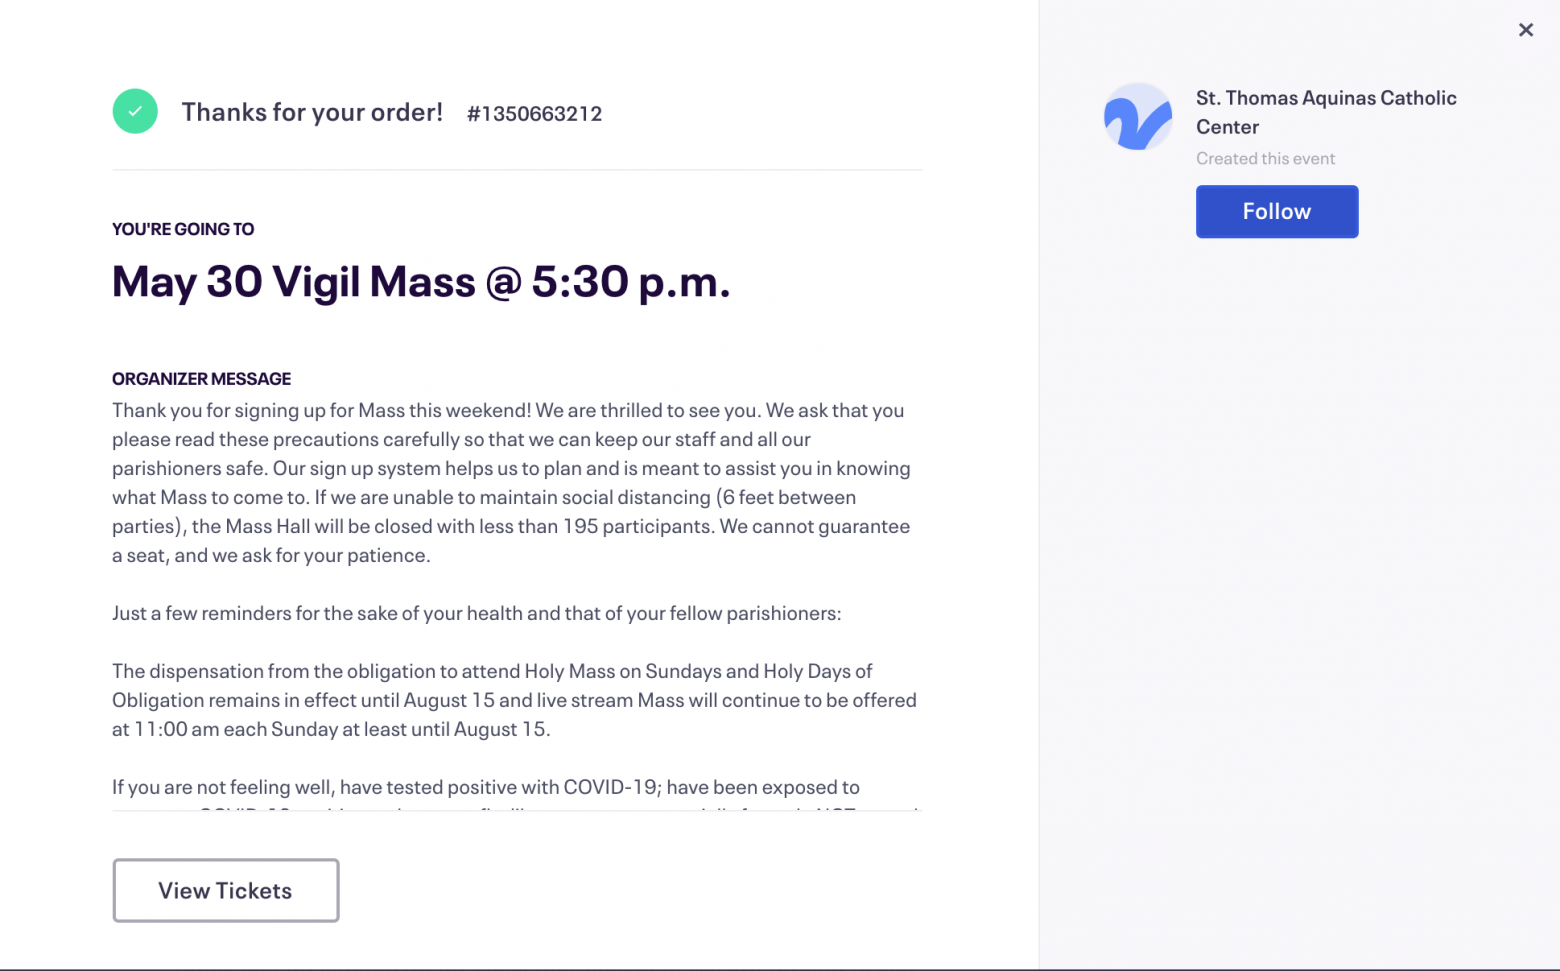Click the 'Just a few reminders' sentence
This screenshot has width=1560, height=971.
[477, 613]
